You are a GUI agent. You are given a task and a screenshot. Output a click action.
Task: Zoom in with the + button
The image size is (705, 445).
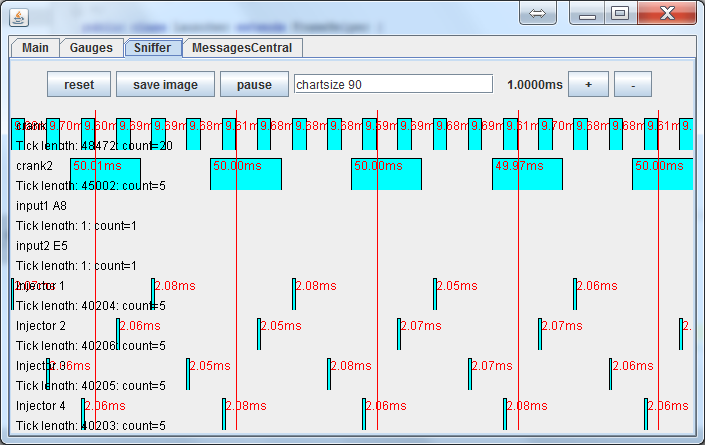pyautogui.click(x=588, y=85)
